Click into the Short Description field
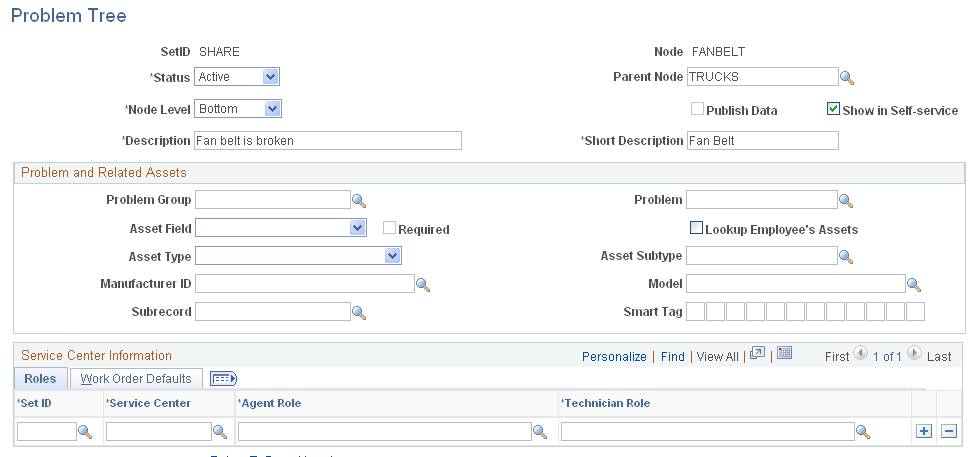 coord(762,141)
